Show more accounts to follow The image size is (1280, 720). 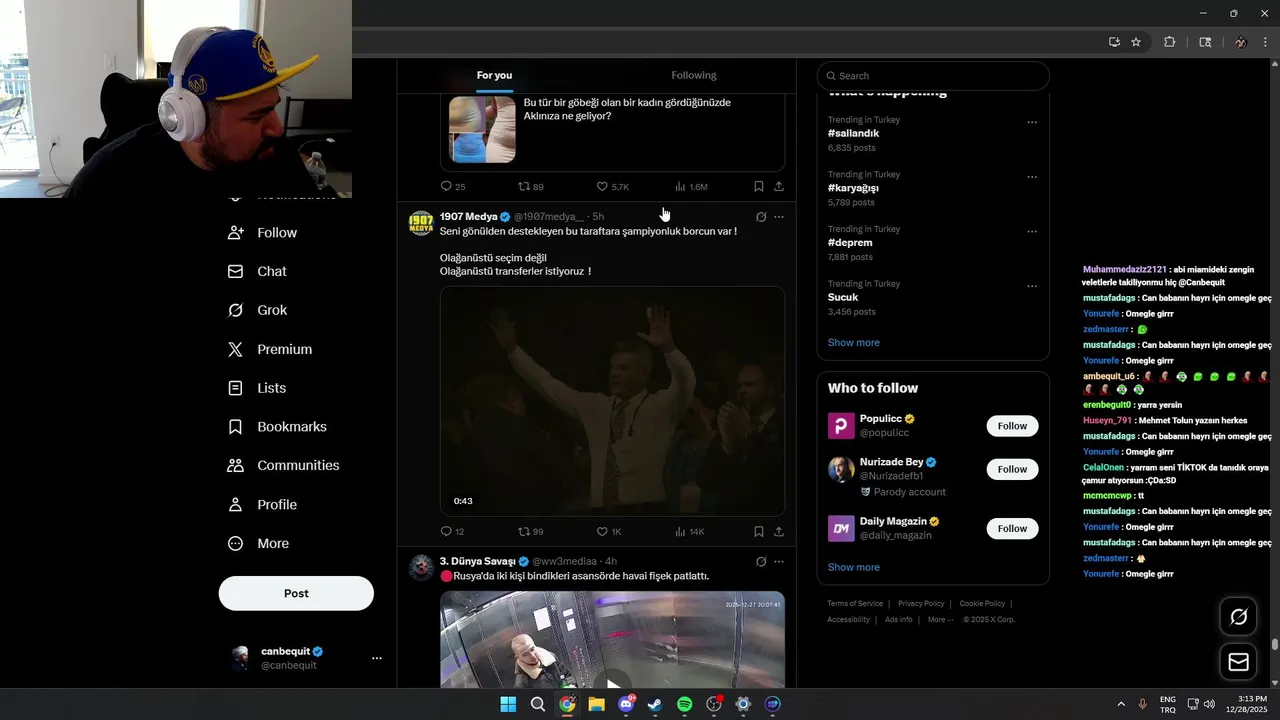click(853, 567)
